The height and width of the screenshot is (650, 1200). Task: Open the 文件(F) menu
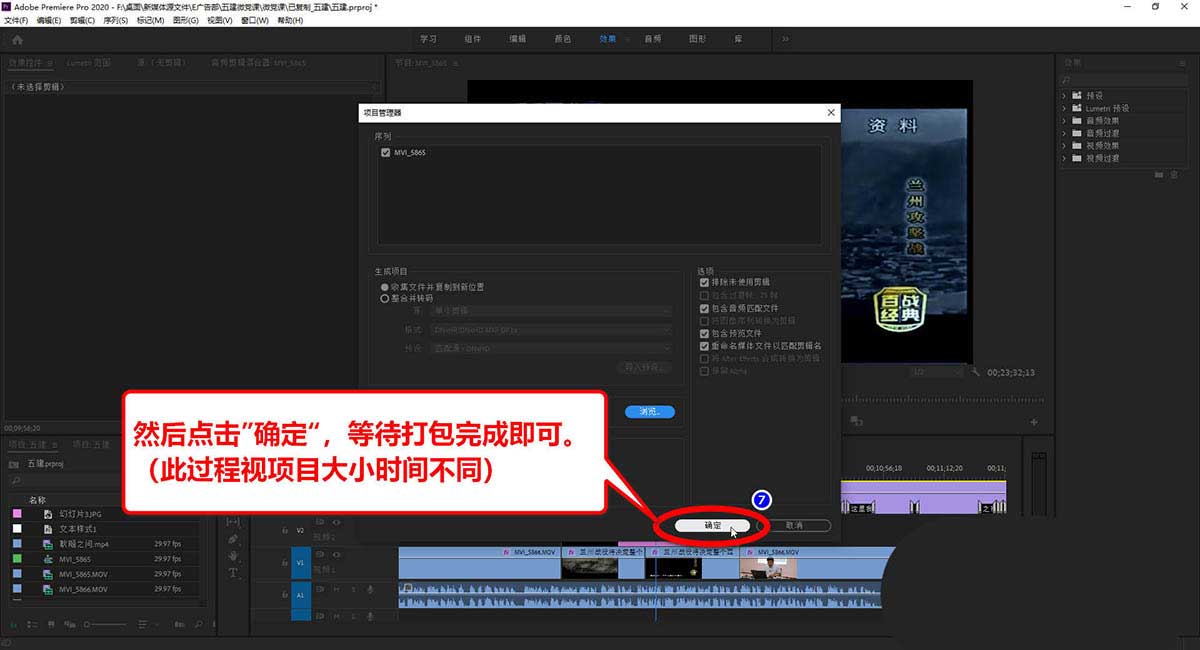coord(17,20)
